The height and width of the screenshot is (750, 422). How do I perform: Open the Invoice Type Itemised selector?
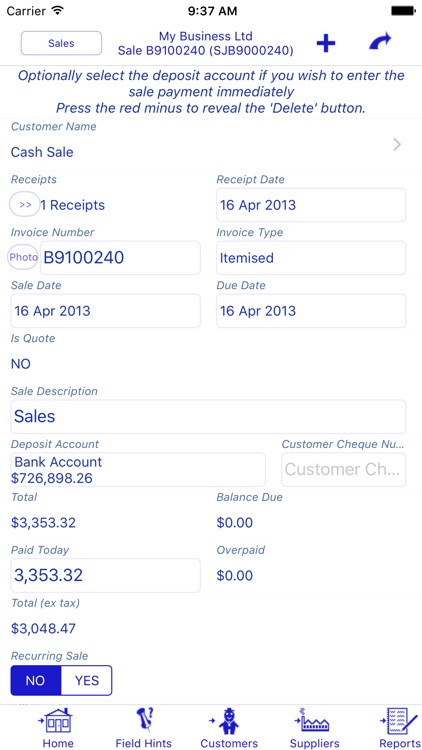tap(311, 258)
